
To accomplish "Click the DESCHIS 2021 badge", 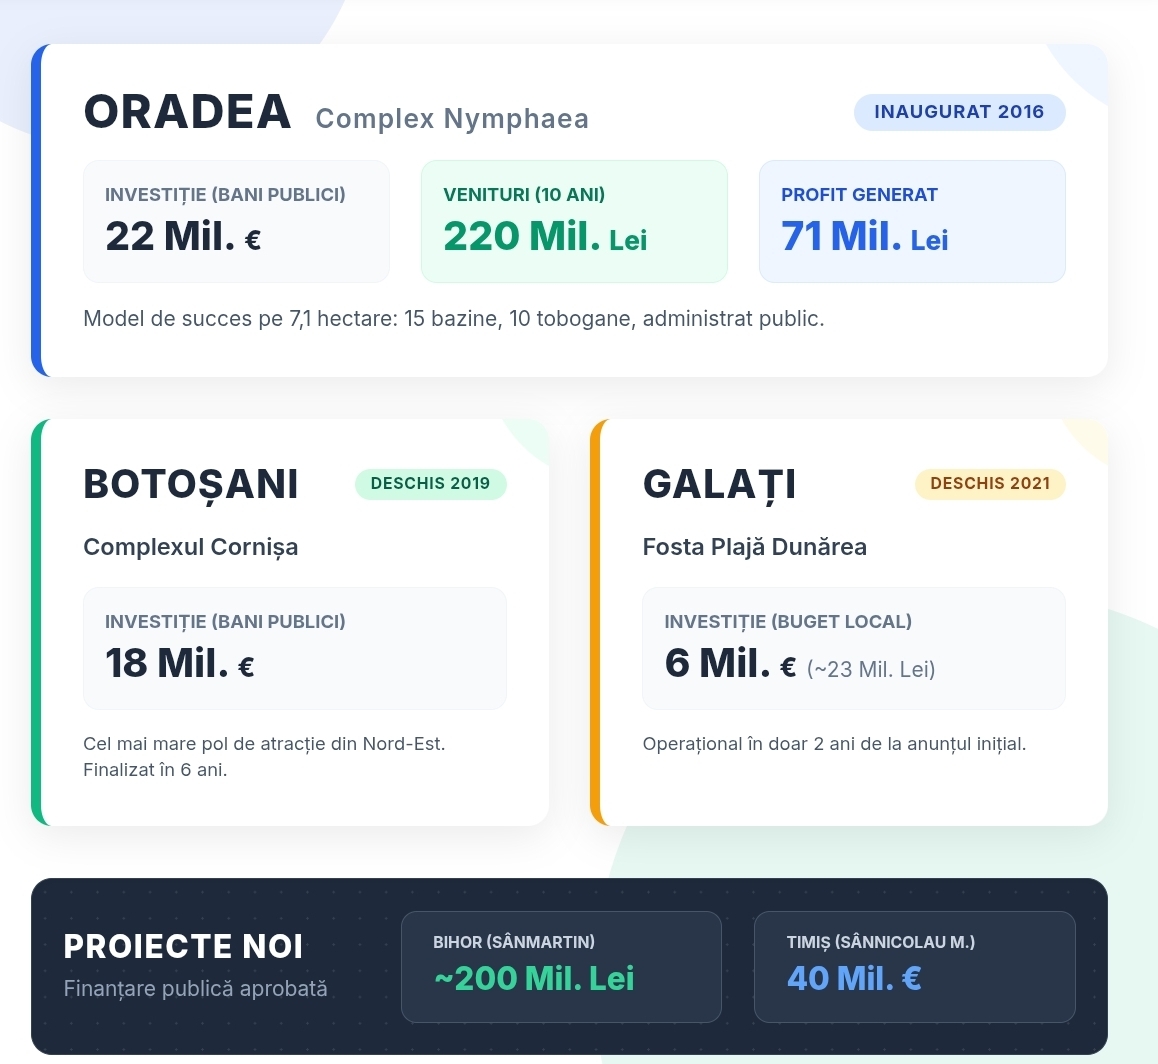I will [990, 484].
